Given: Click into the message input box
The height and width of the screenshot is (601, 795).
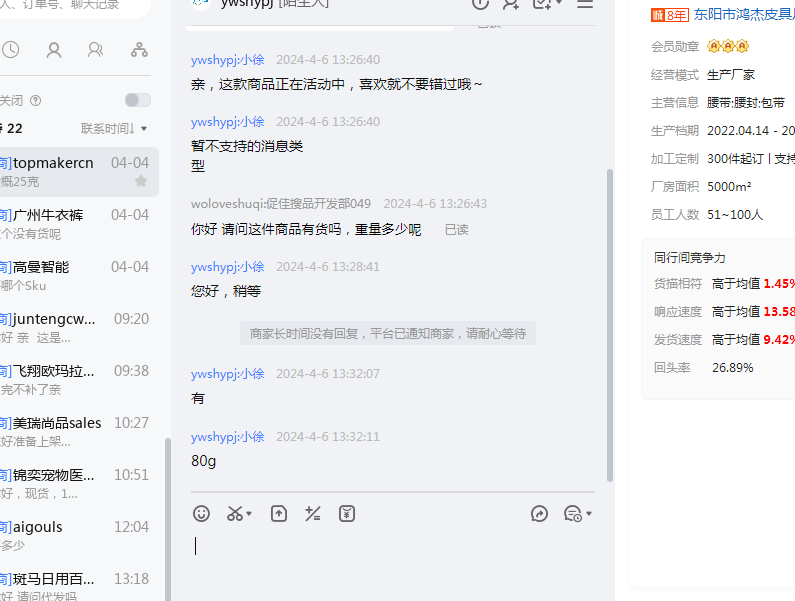Looking at the screenshot, I should [393, 563].
